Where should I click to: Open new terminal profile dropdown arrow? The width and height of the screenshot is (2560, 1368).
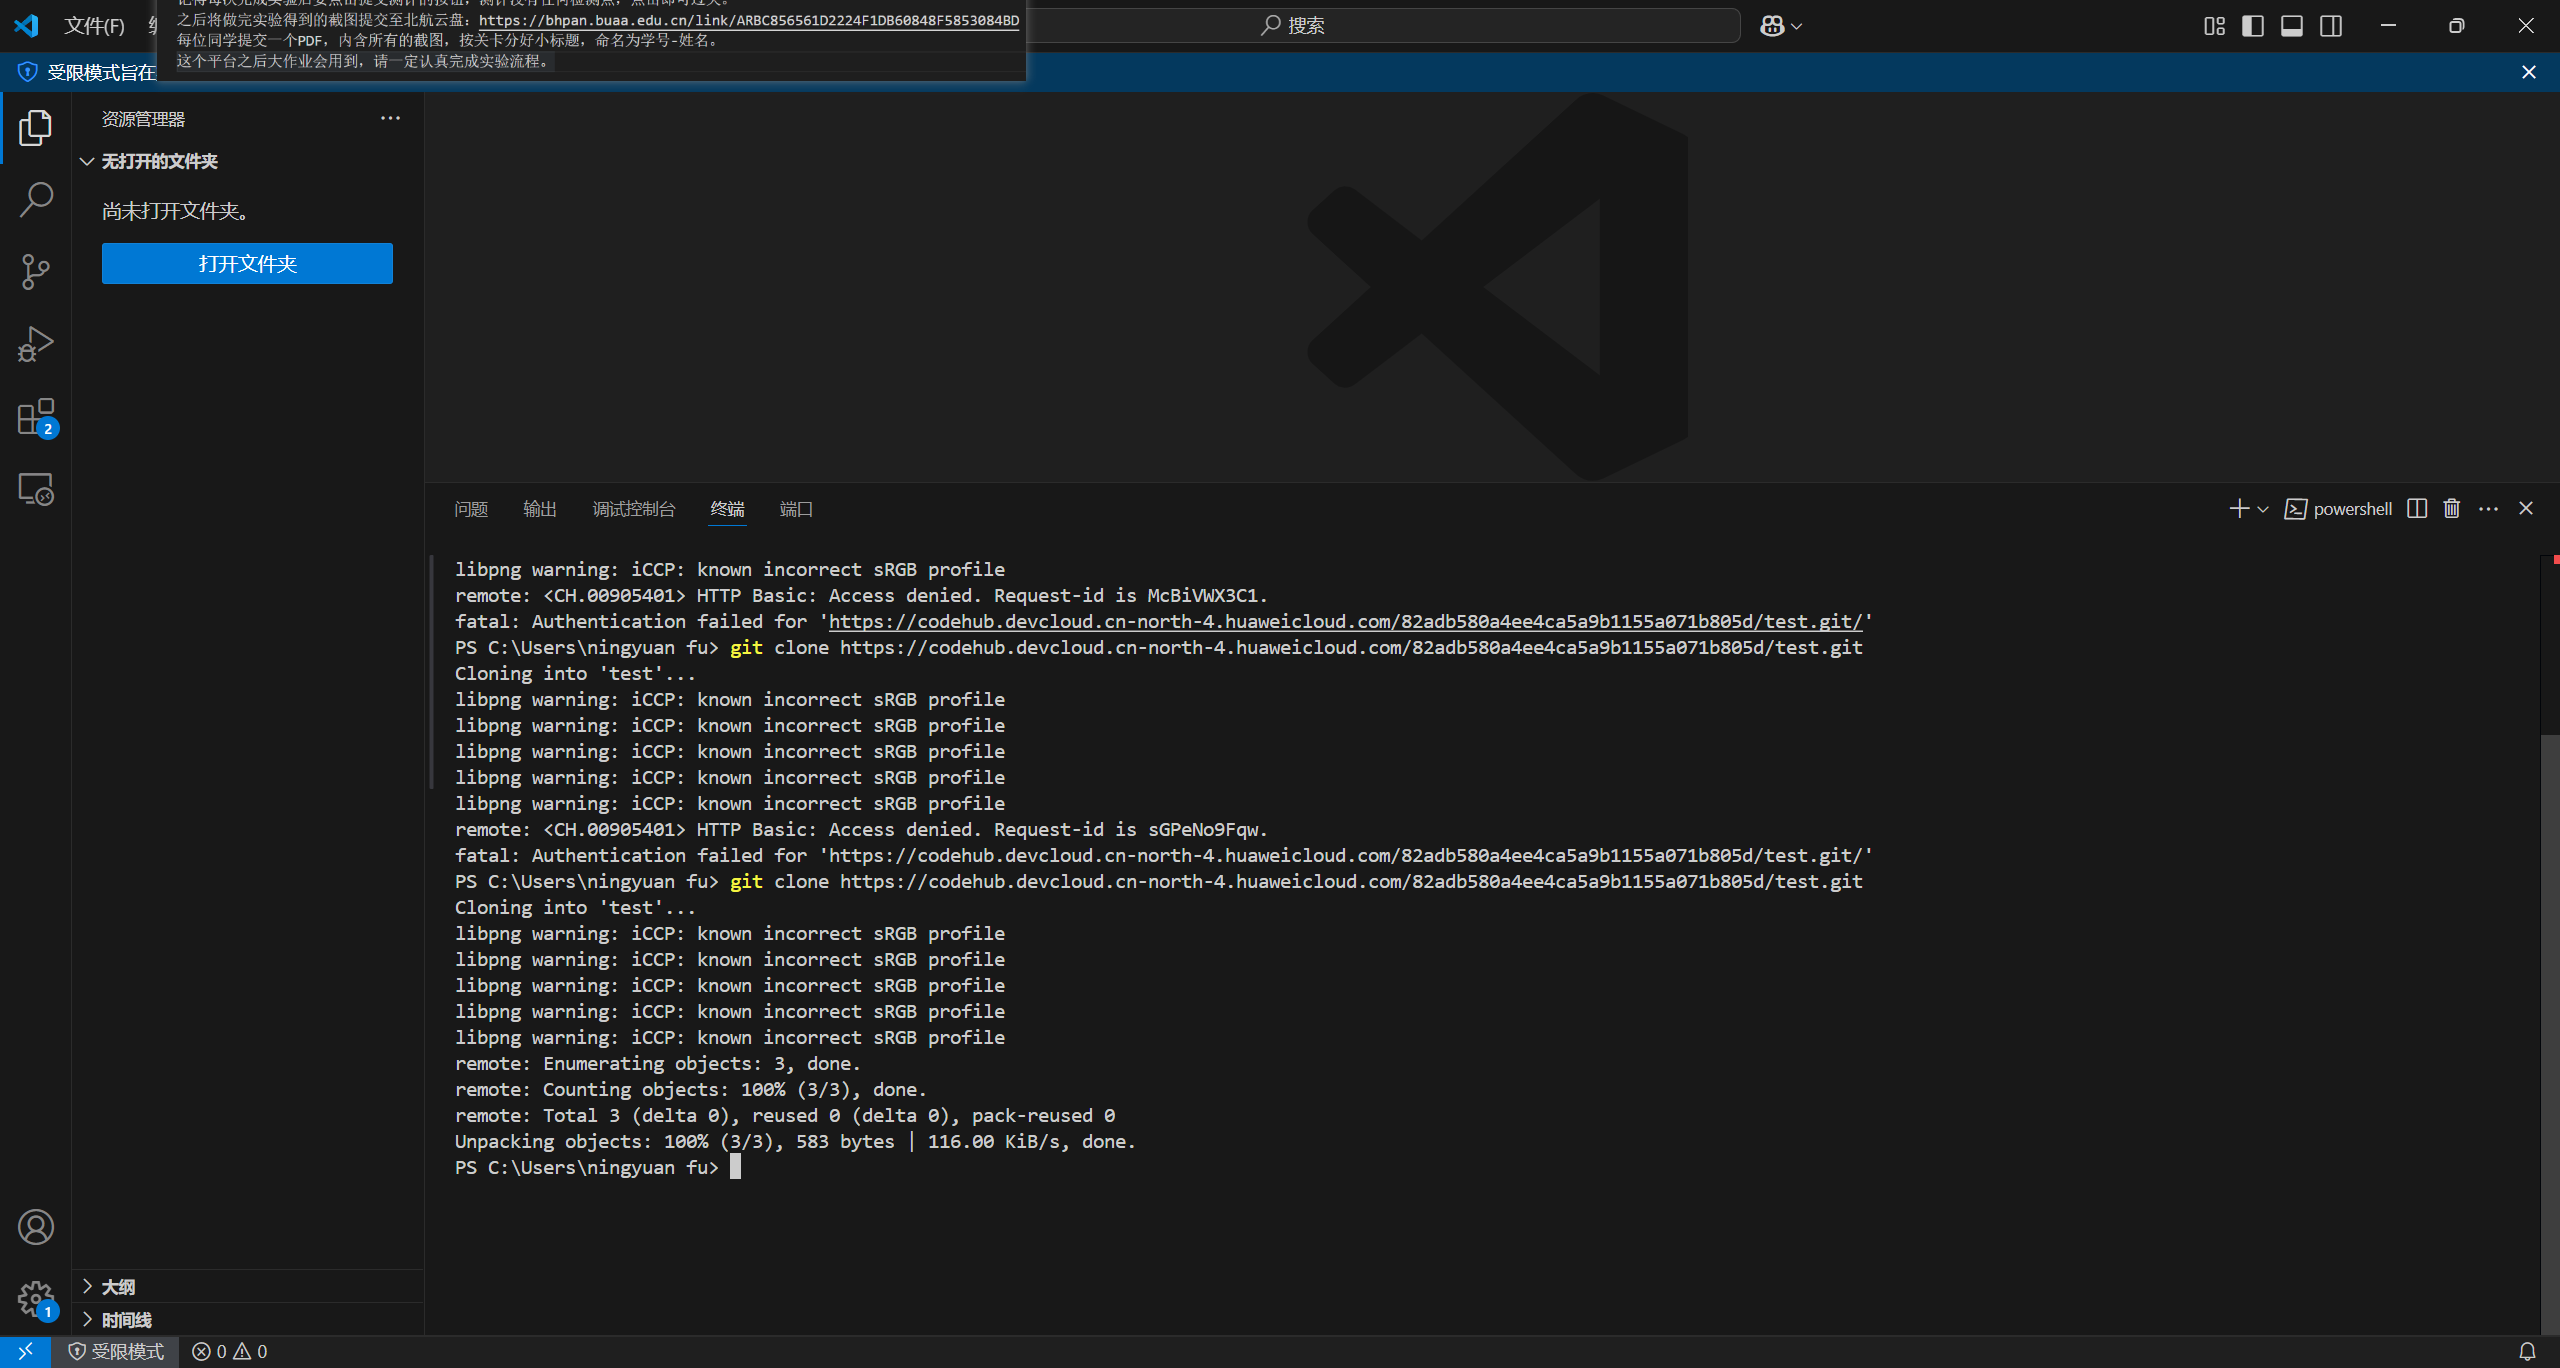tap(2263, 510)
